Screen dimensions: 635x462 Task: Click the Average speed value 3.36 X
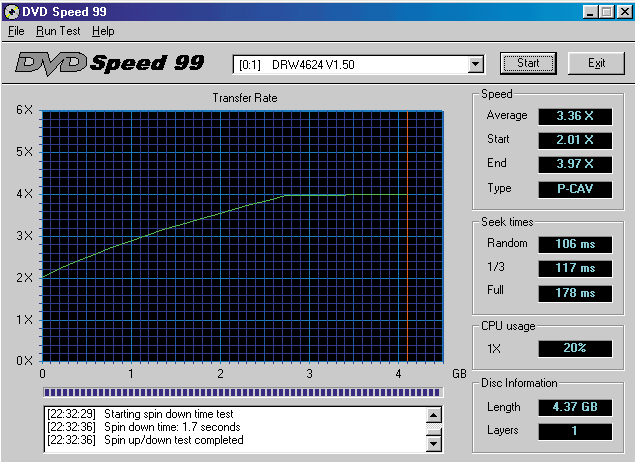point(575,116)
